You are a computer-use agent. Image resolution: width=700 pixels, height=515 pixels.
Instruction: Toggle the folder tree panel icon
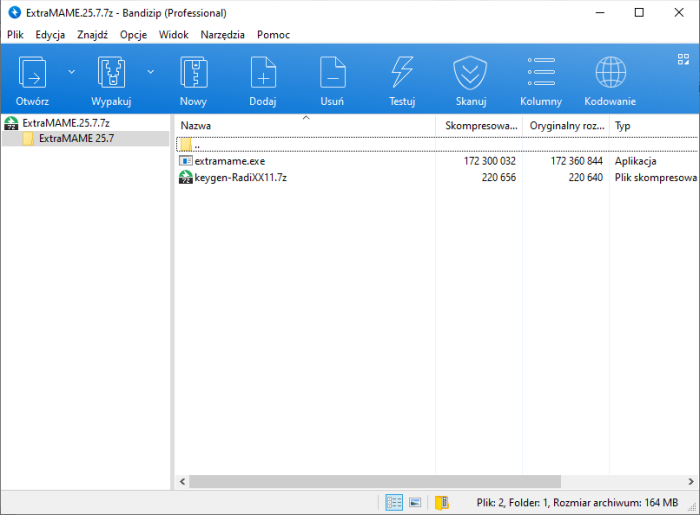(442, 503)
